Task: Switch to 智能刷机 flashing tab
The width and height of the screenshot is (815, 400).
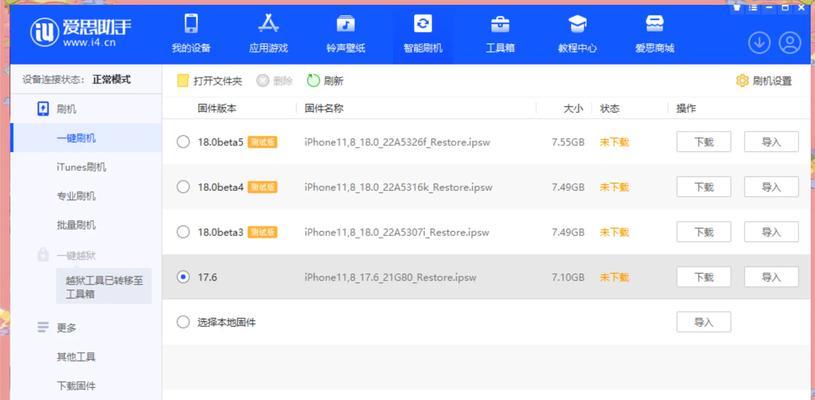Action: point(423,34)
